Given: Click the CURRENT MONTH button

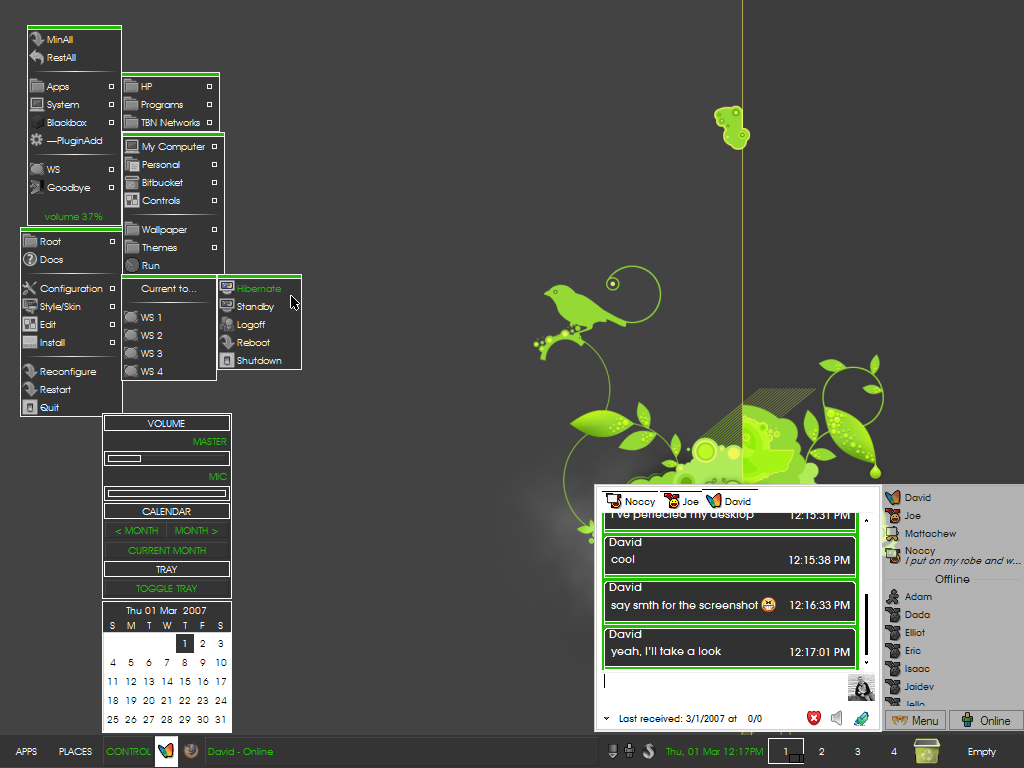Looking at the screenshot, I should [x=167, y=551].
